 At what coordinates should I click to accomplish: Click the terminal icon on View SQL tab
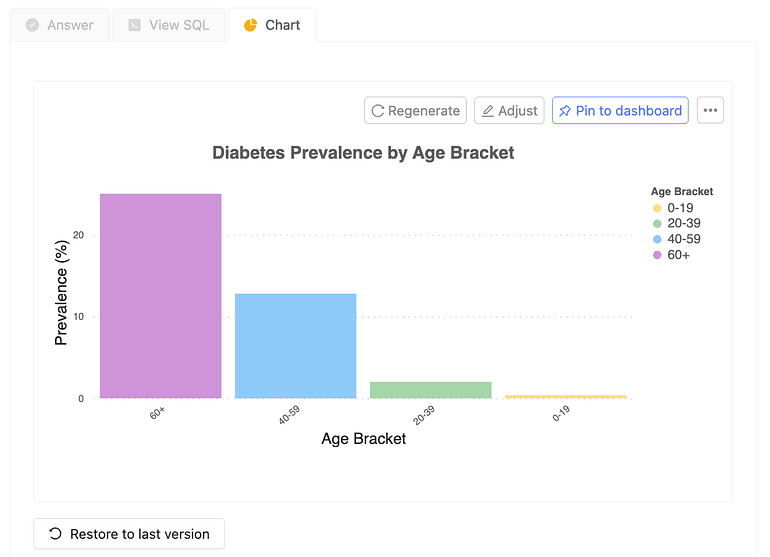click(x=134, y=25)
